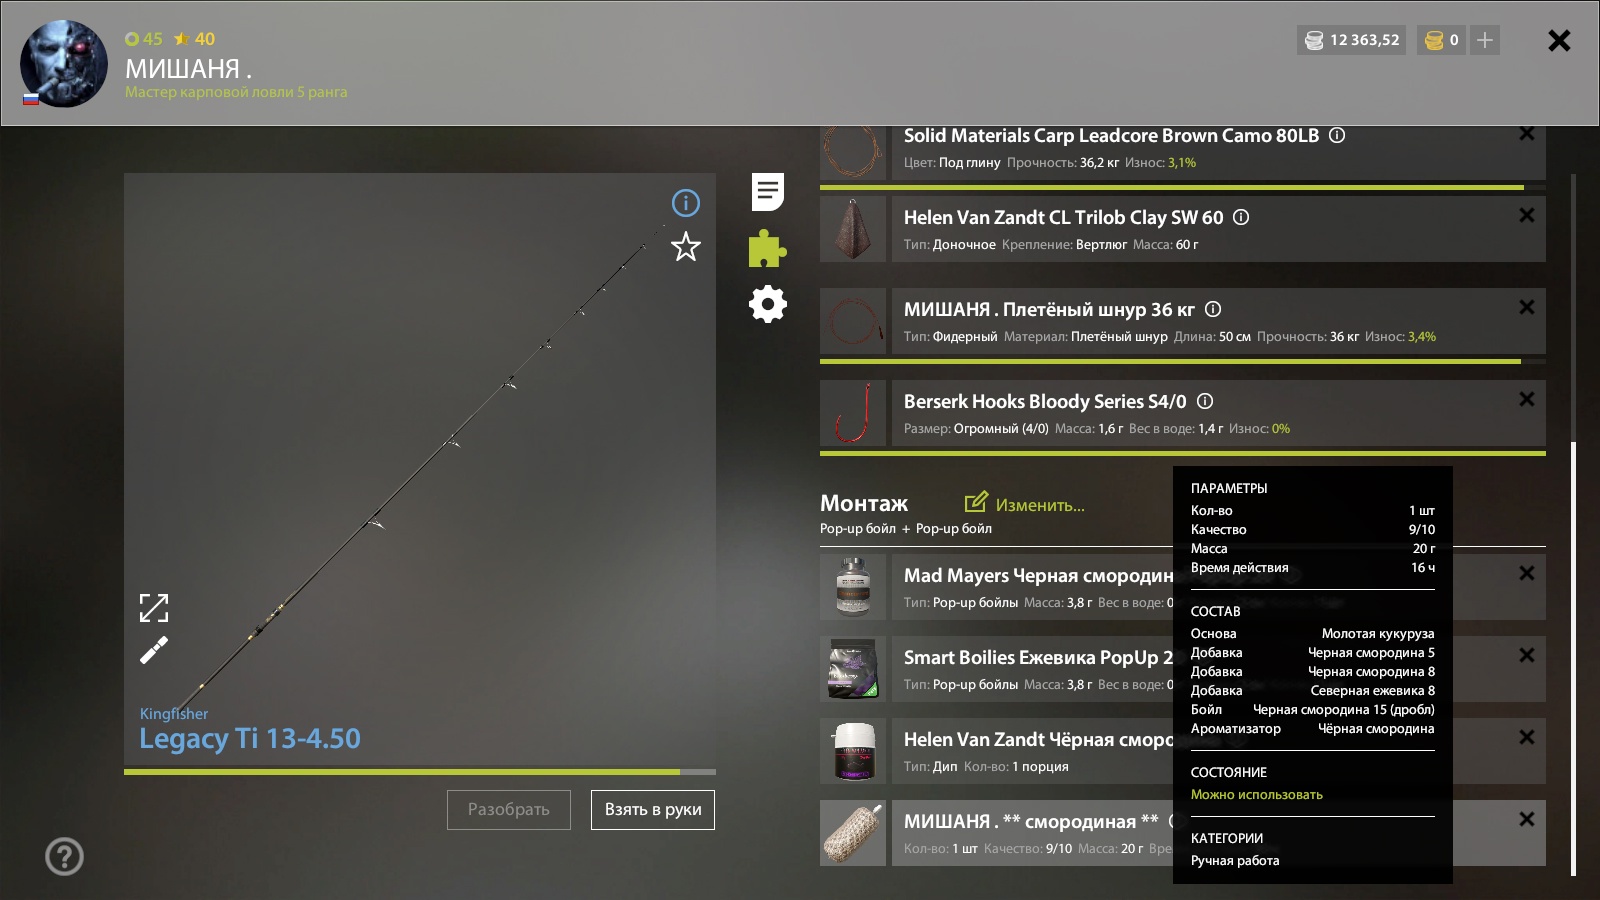Remove the Плетёный шнур 36 кг leader
Viewport: 1600px width, 900px height.
[1527, 307]
